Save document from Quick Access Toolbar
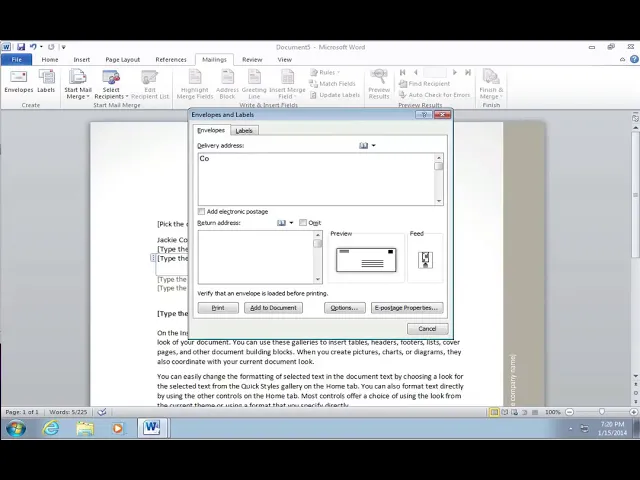This screenshot has height=480, width=640. coord(21,47)
